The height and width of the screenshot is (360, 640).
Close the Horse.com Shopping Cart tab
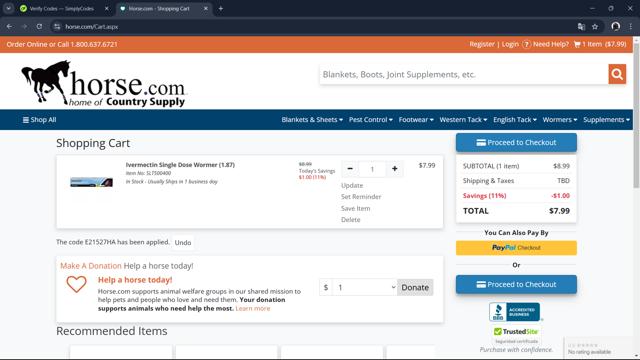click(x=206, y=9)
